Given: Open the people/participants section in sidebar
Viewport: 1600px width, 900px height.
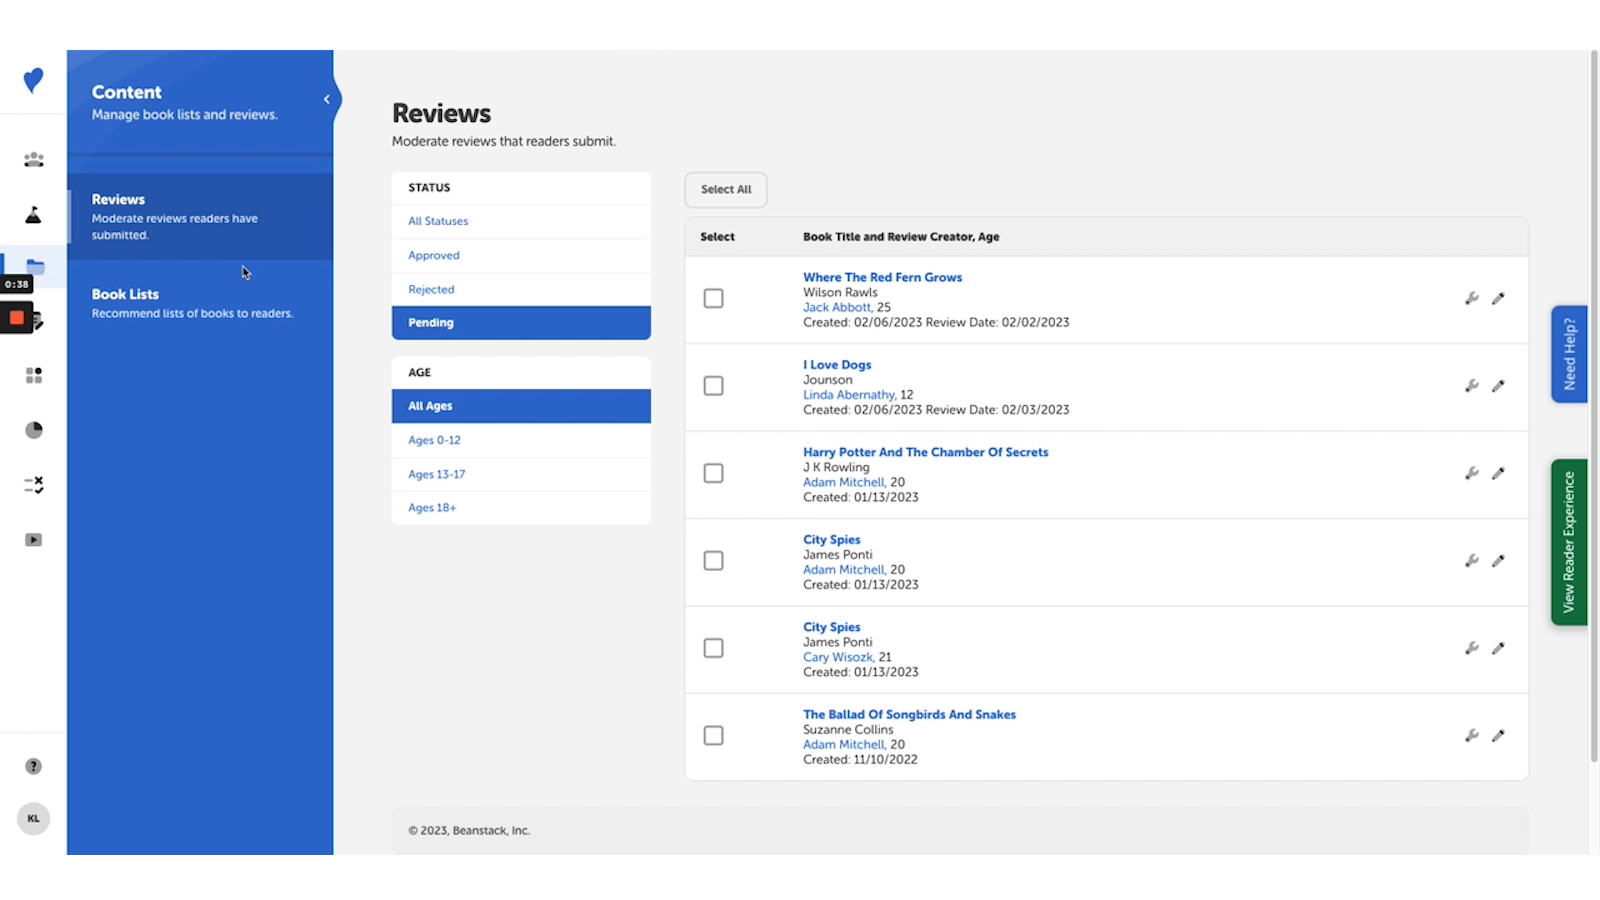Looking at the screenshot, I should 33,159.
